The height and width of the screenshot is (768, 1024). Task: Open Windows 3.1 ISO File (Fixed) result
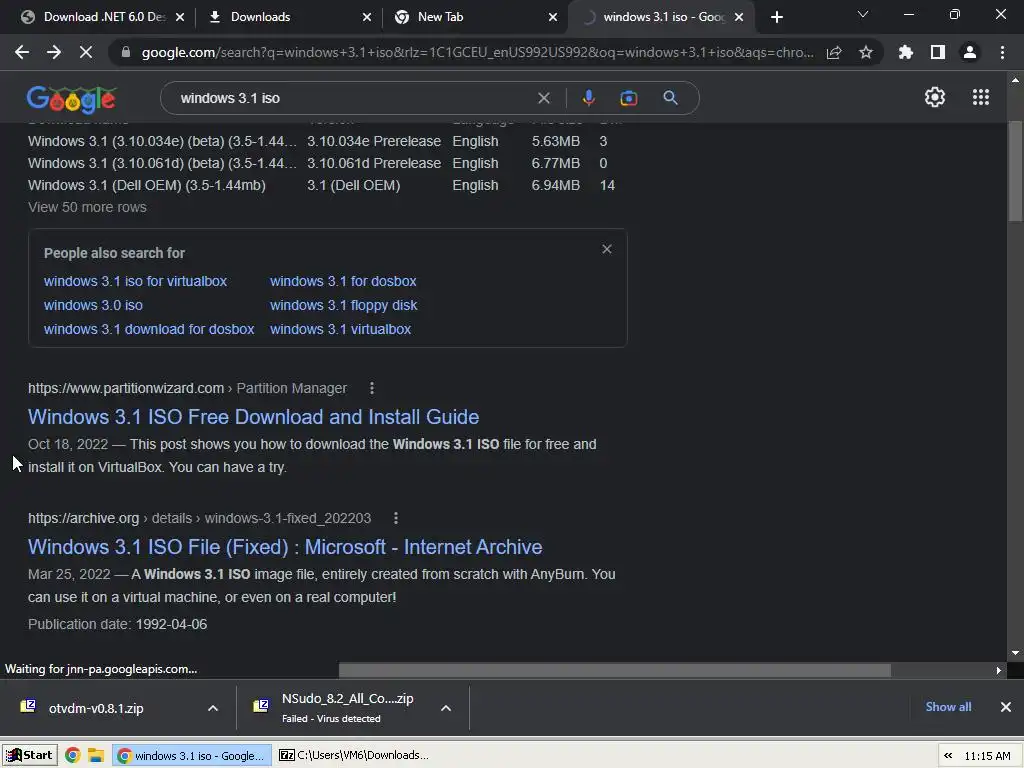pyautogui.click(x=285, y=547)
